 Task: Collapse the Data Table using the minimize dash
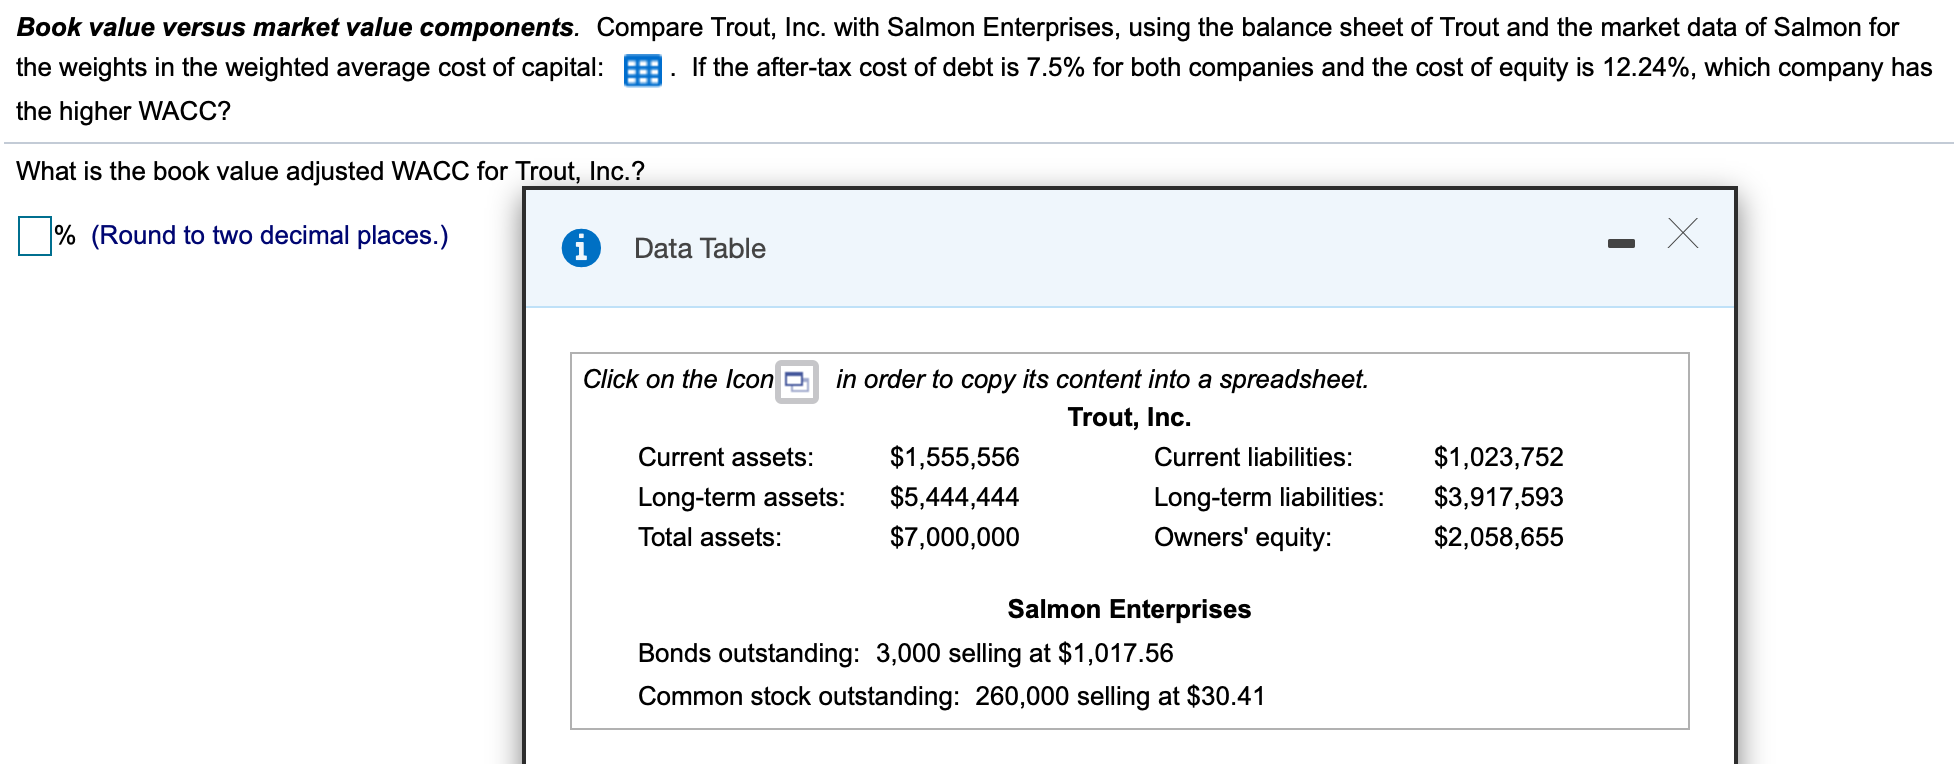(x=1622, y=242)
